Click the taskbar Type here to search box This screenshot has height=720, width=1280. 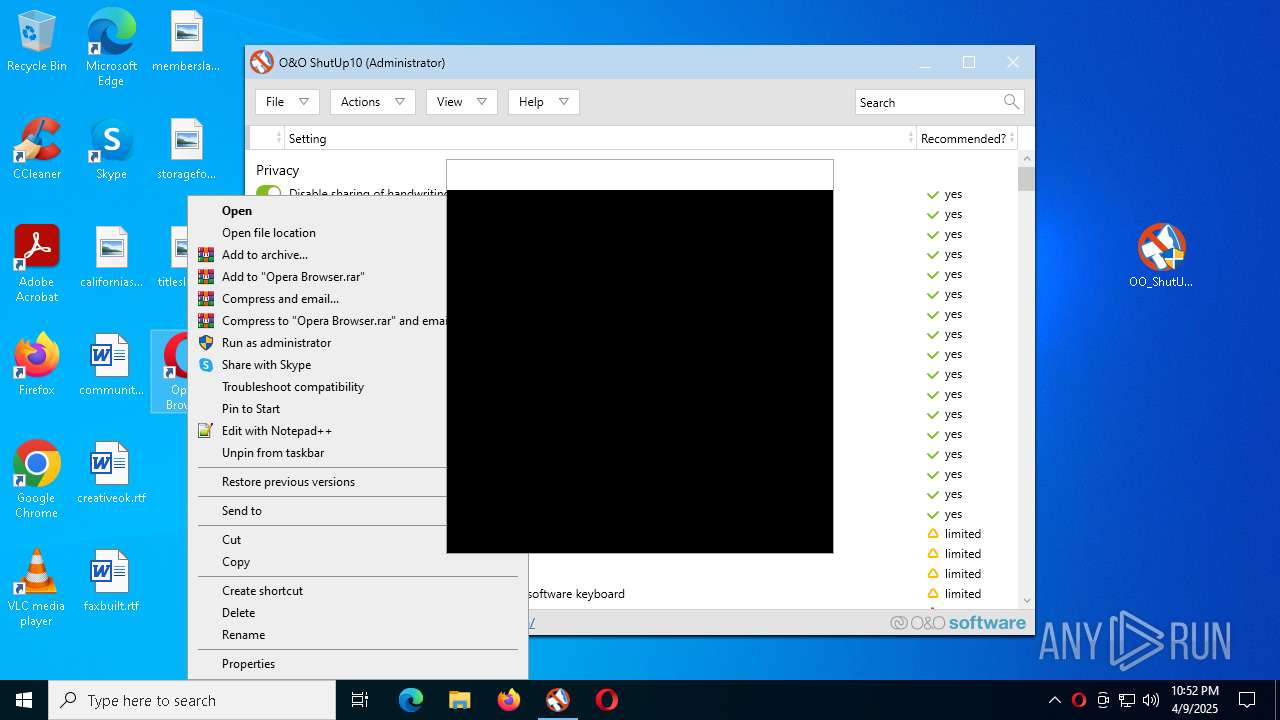(x=192, y=700)
